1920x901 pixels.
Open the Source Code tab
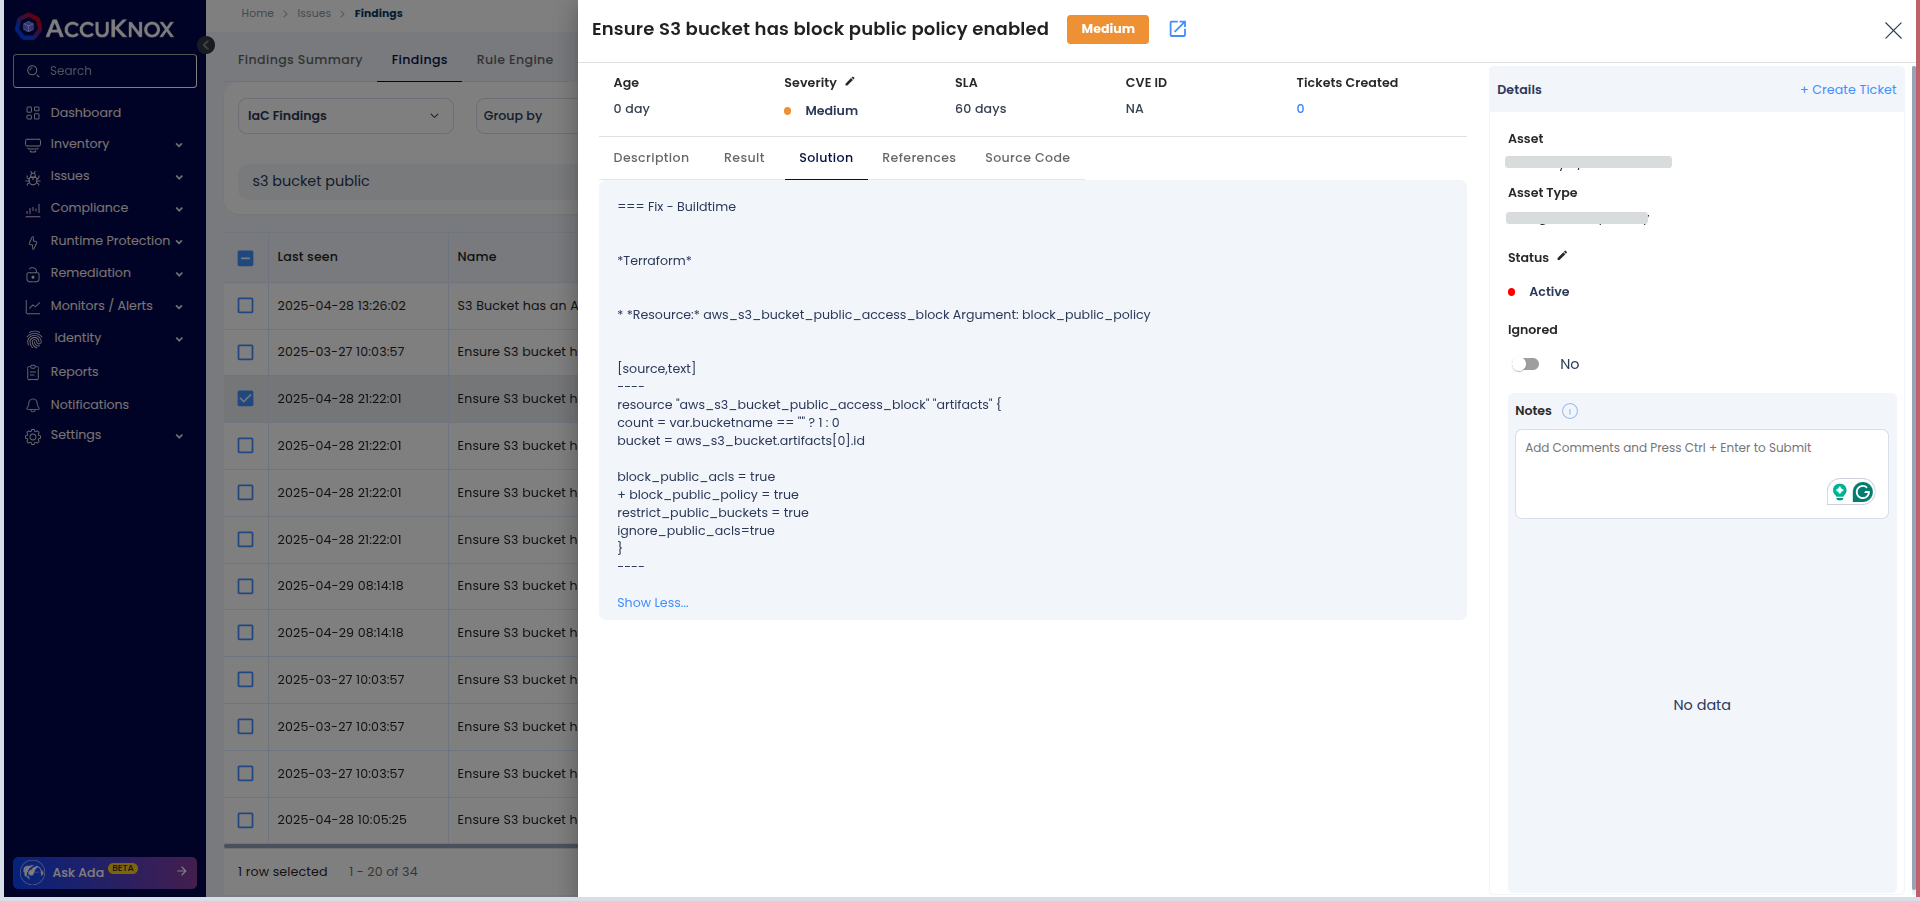[x=1027, y=158]
